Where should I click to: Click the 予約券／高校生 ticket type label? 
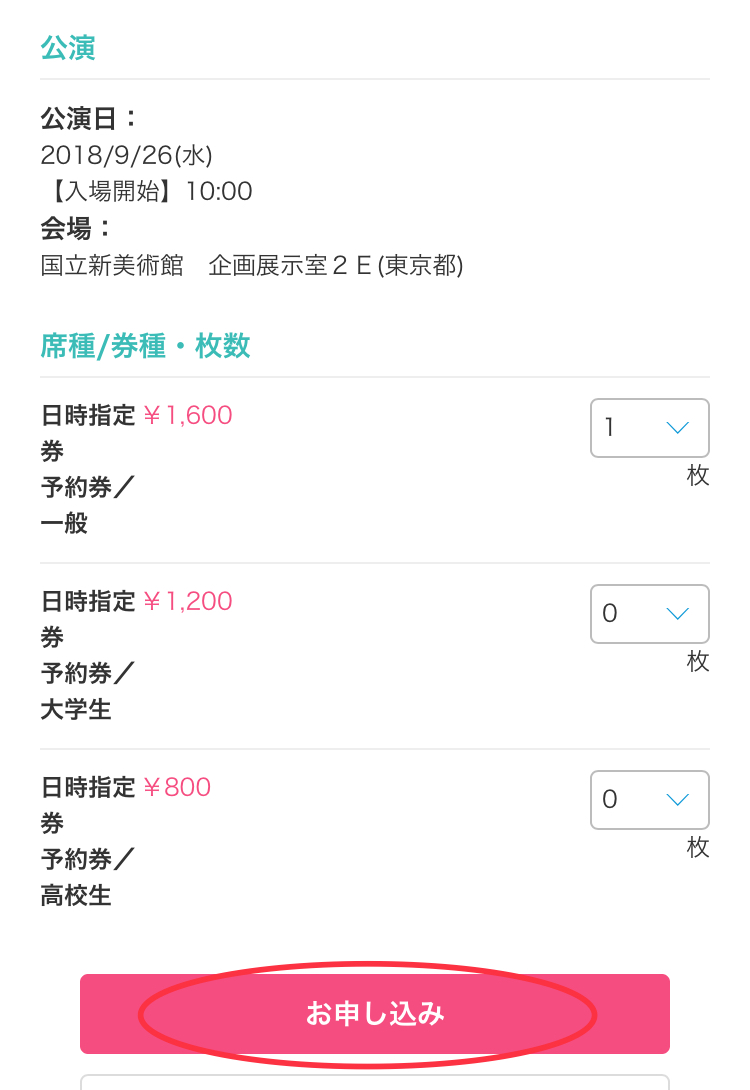87,877
